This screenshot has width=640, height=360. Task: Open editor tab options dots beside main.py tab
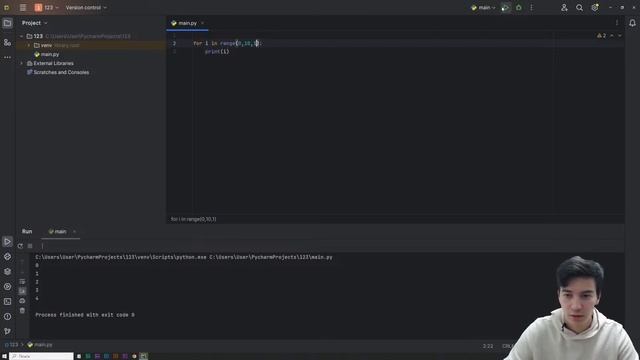click(617, 23)
